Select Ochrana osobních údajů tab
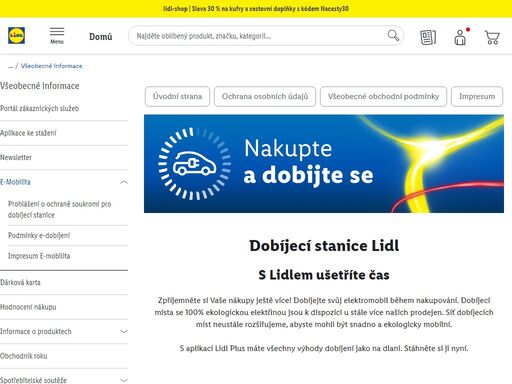Screen dimensions: 512x384 click(x=265, y=96)
